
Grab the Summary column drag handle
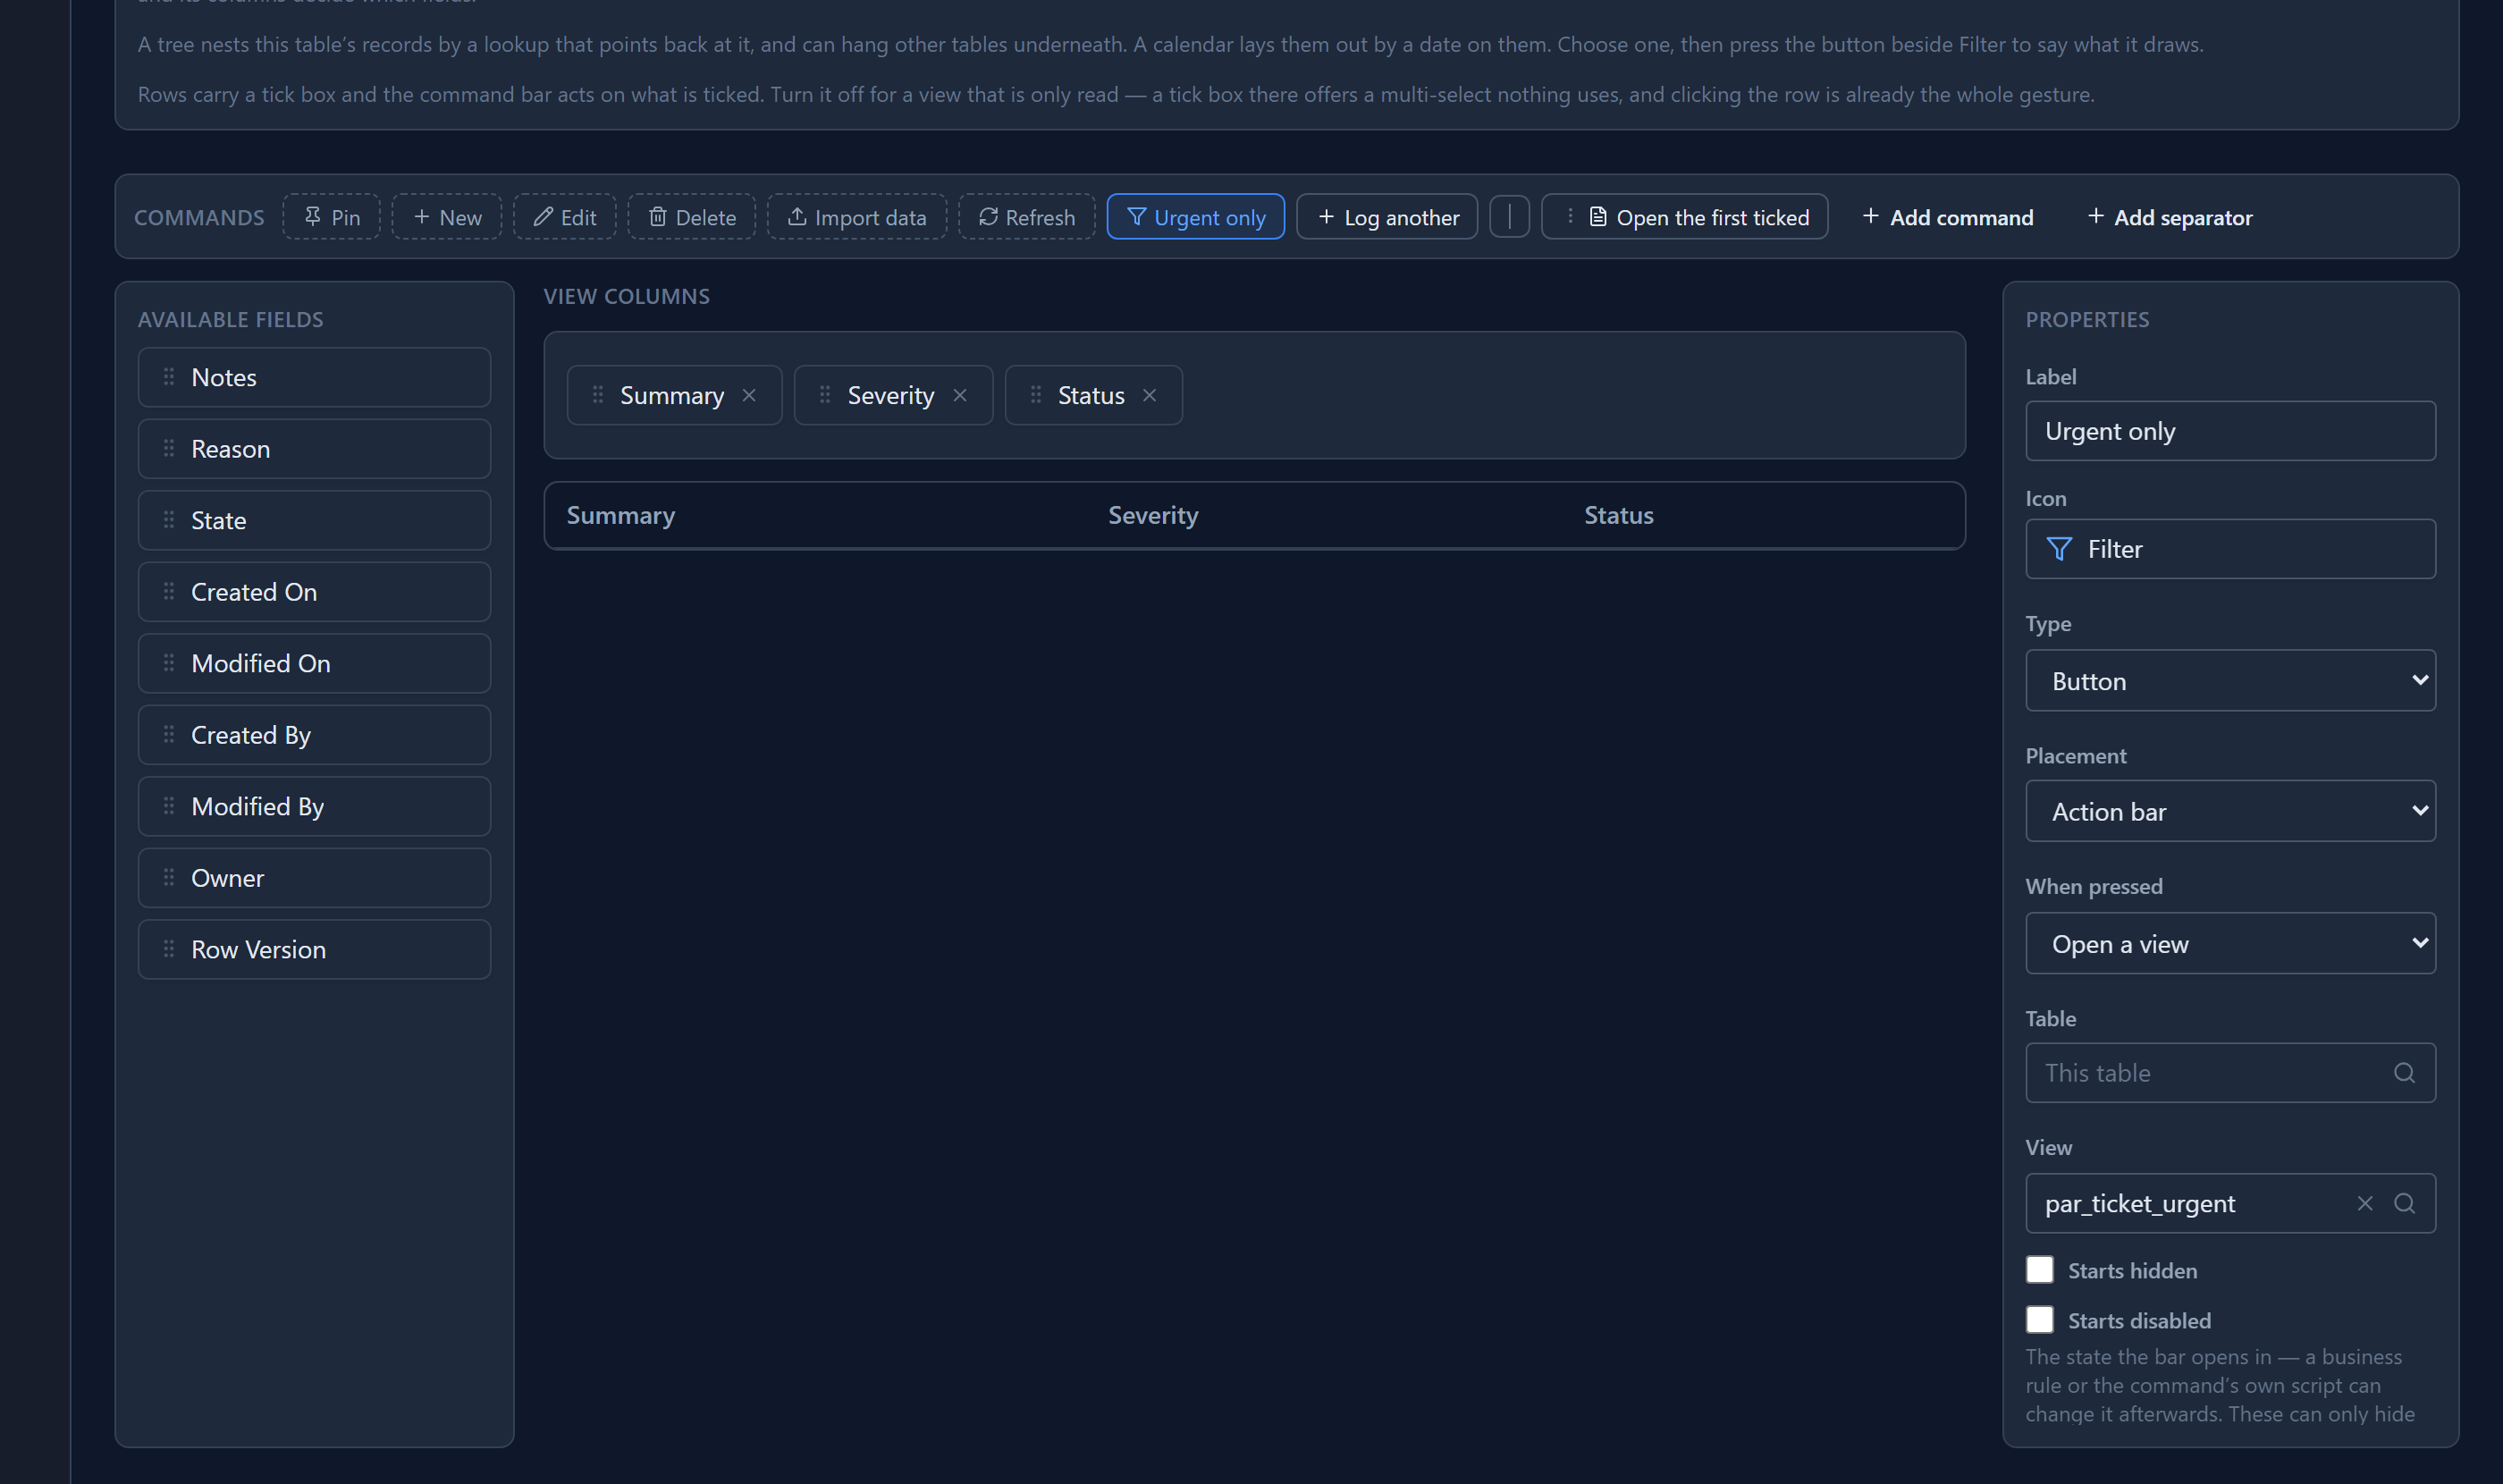point(597,395)
